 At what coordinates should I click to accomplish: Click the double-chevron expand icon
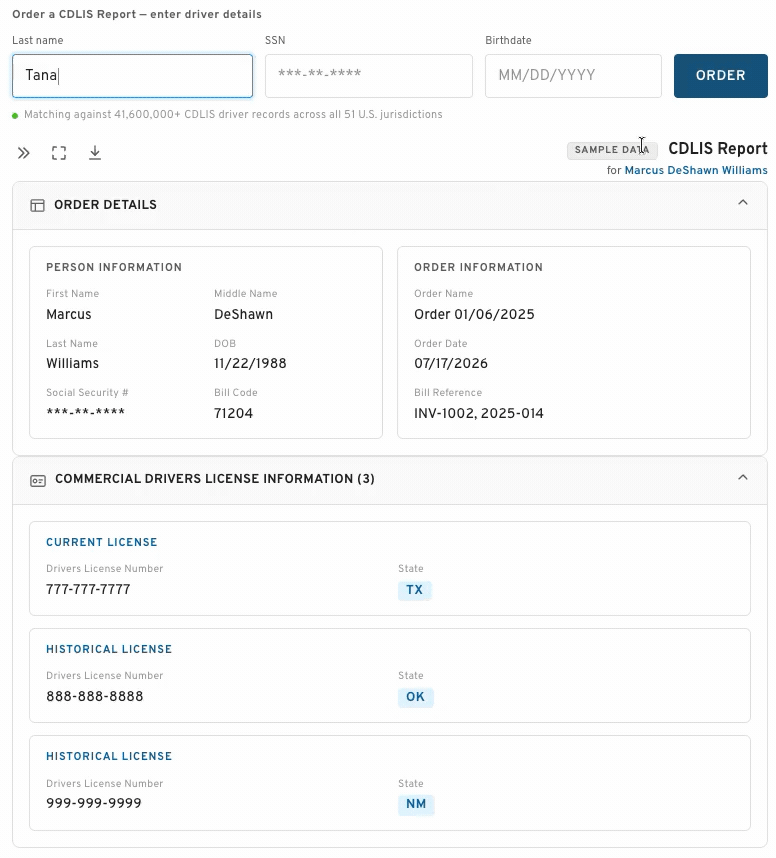point(24,153)
